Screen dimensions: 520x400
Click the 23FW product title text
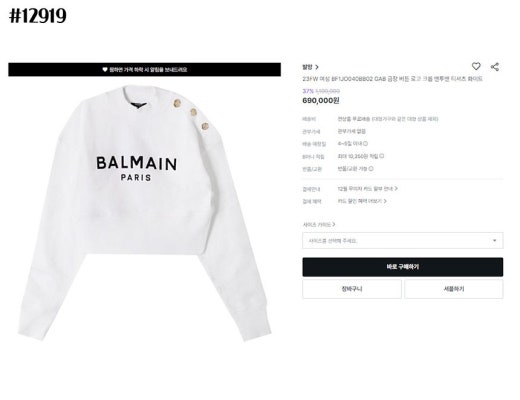point(393,79)
